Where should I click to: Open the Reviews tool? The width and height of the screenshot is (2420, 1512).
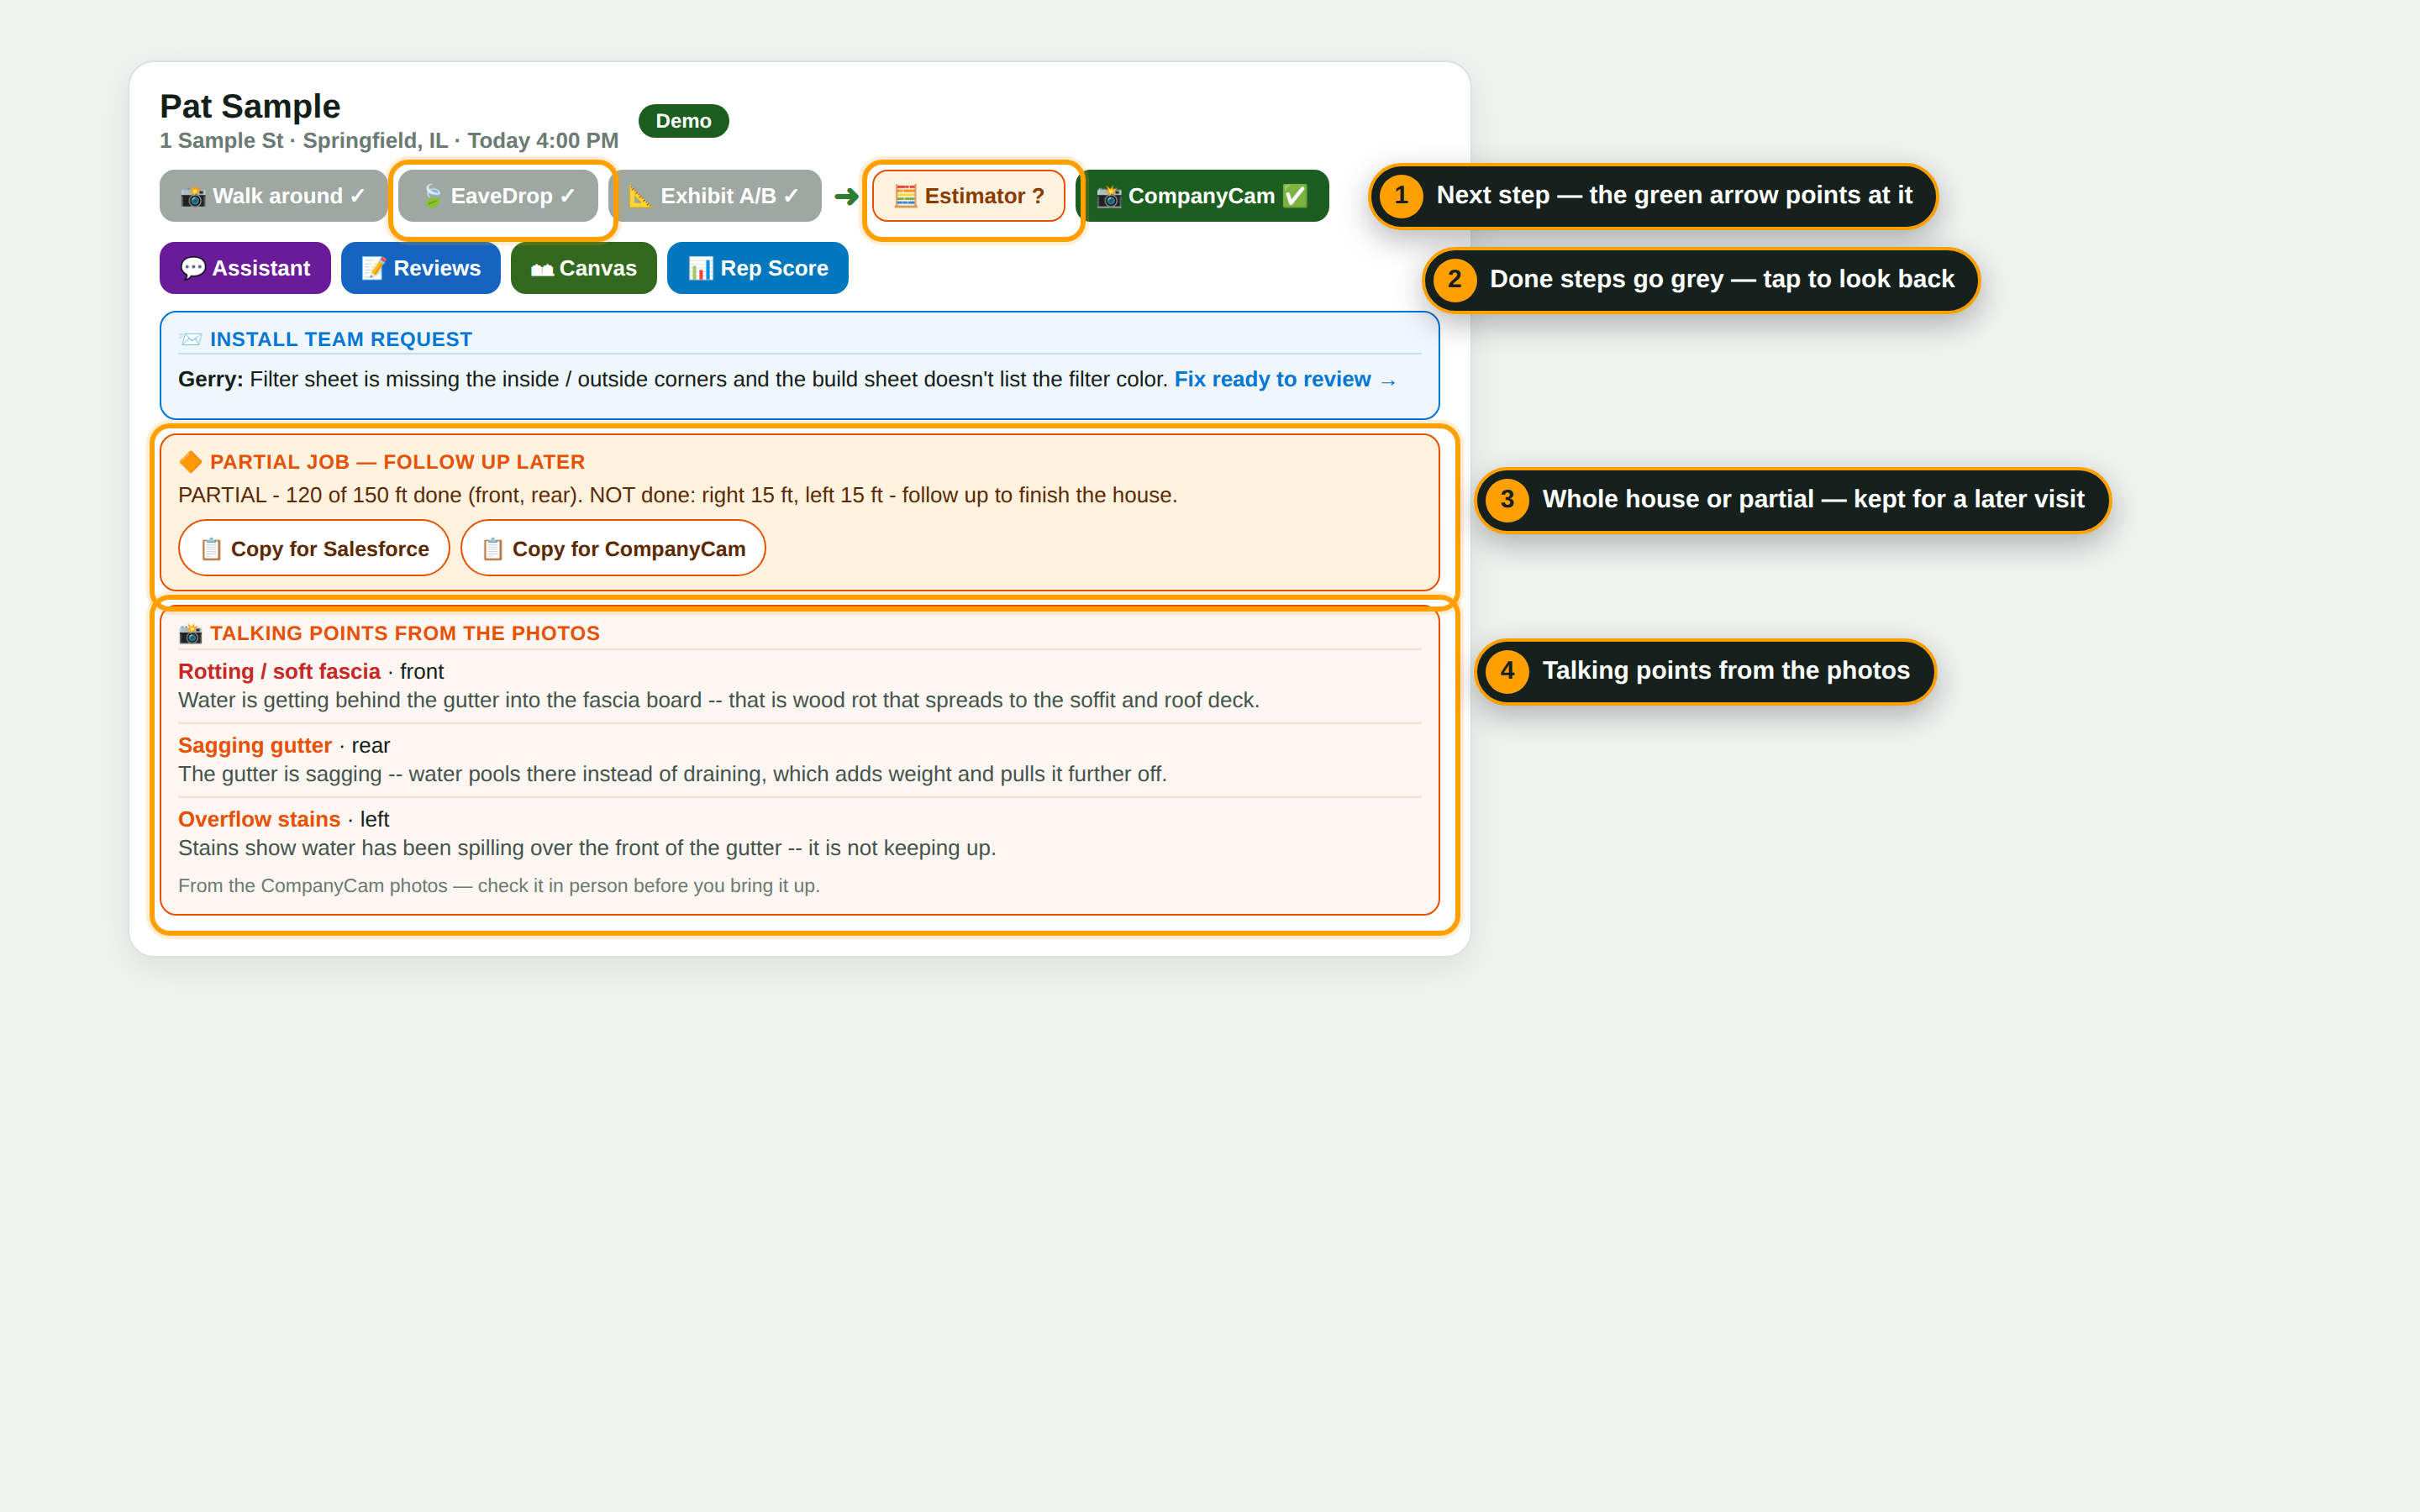[x=420, y=268]
